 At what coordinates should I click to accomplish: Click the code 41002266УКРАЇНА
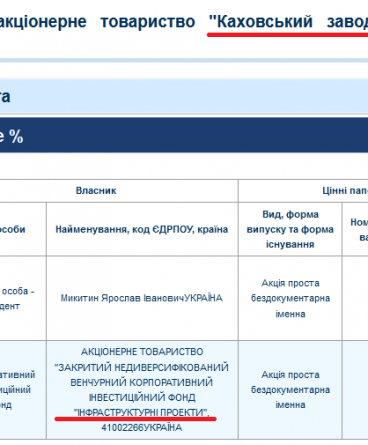tap(142, 428)
